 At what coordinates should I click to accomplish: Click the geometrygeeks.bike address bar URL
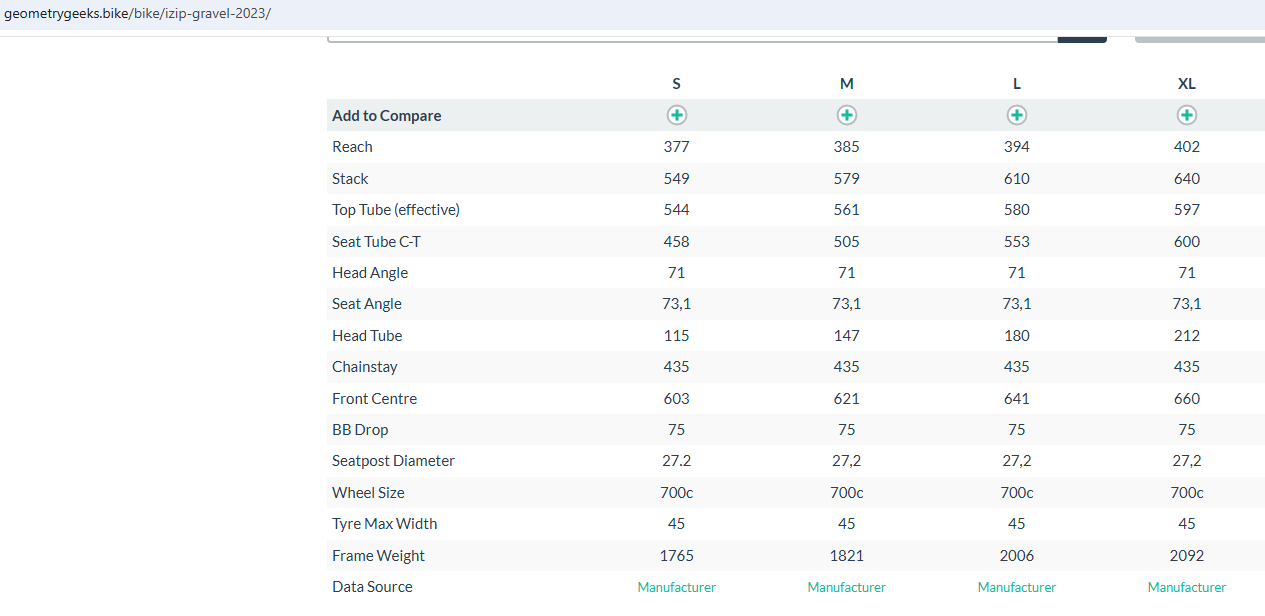(137, 14)
